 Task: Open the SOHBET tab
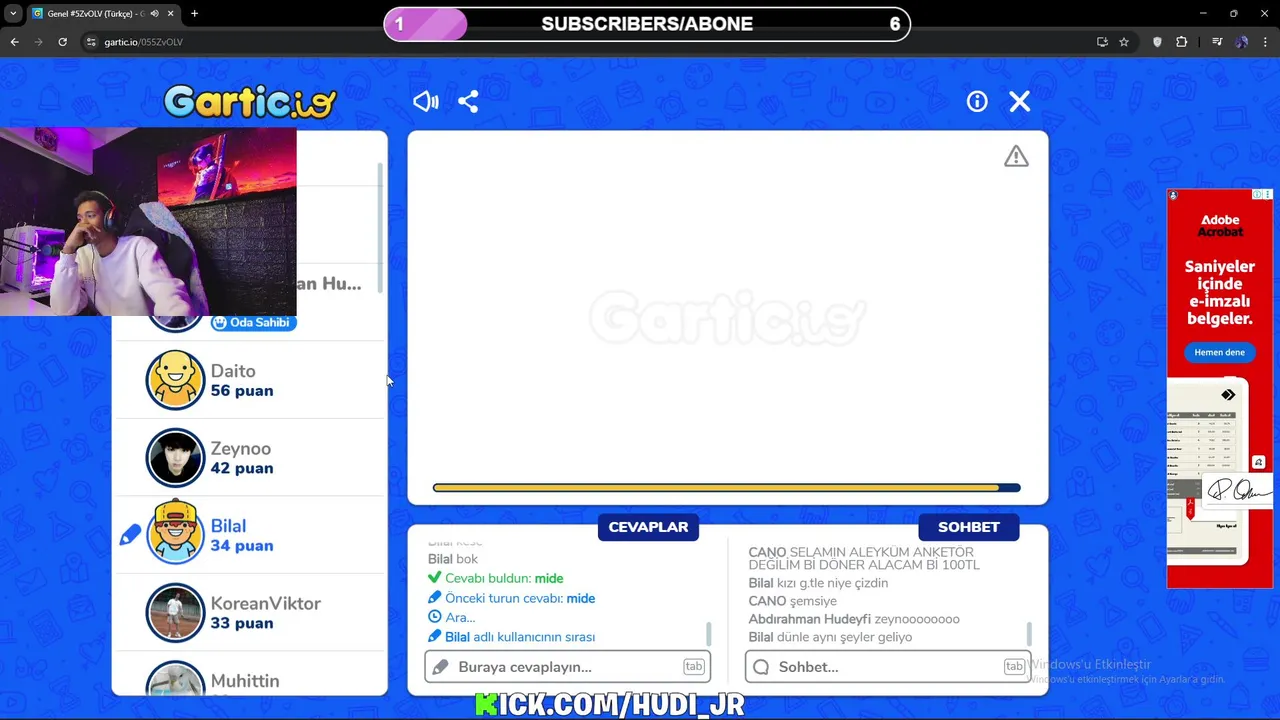pos(968,527)
